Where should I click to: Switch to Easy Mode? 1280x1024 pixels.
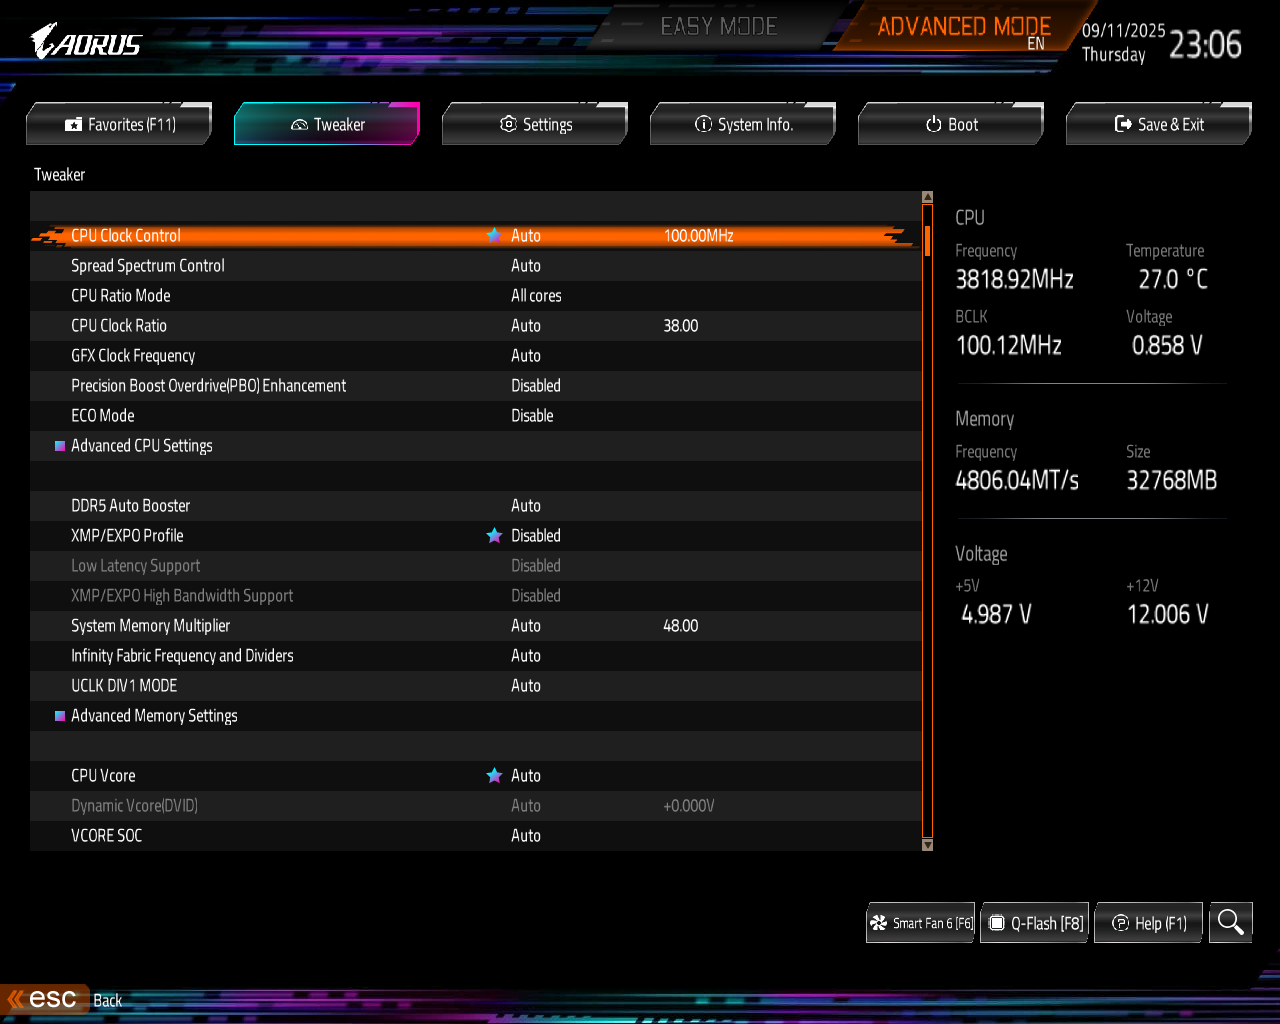click(x=719, y=27)
